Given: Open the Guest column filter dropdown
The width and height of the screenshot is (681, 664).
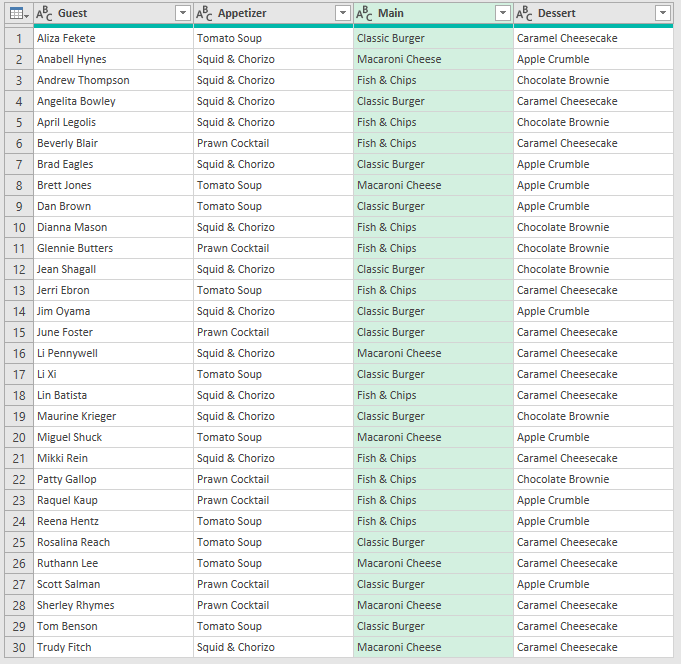Looking at the screenshot, I should coord(182,13).
